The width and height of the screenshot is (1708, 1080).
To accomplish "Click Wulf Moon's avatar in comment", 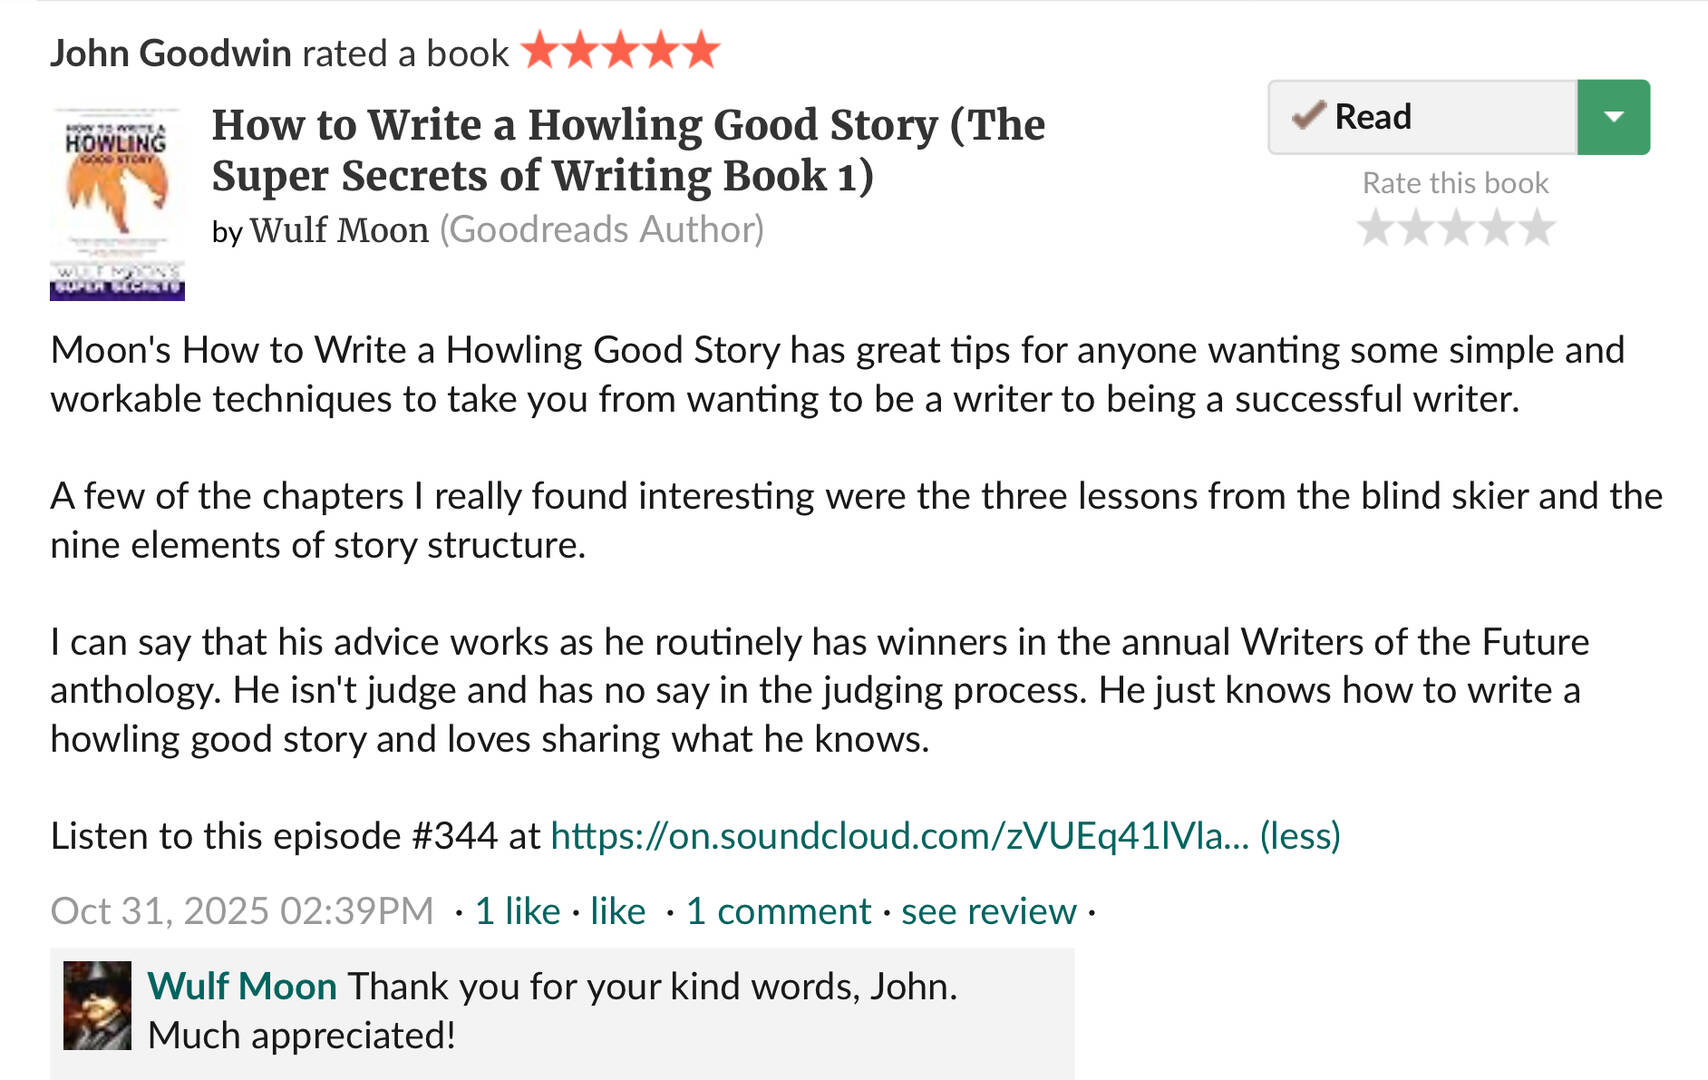I will [97, 1005].
